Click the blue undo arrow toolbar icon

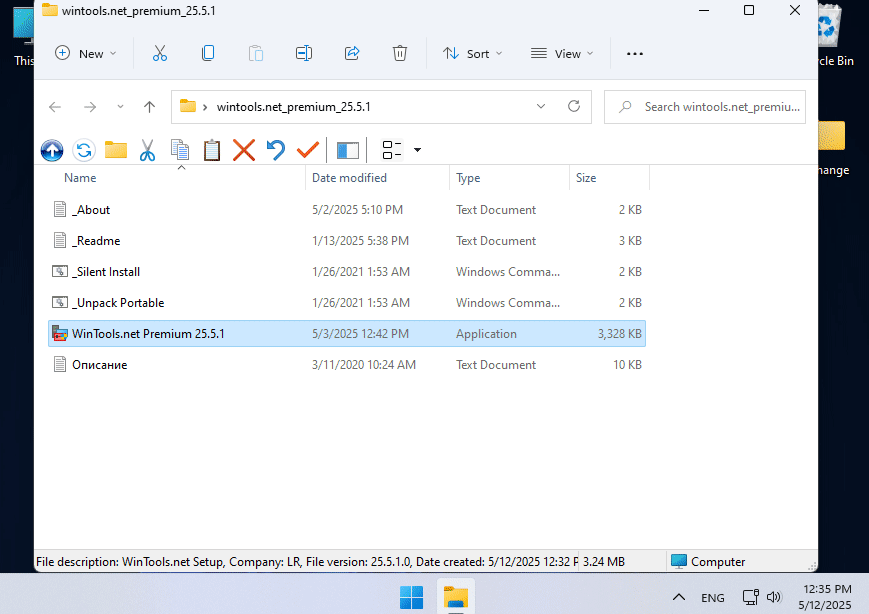(275, 150)
